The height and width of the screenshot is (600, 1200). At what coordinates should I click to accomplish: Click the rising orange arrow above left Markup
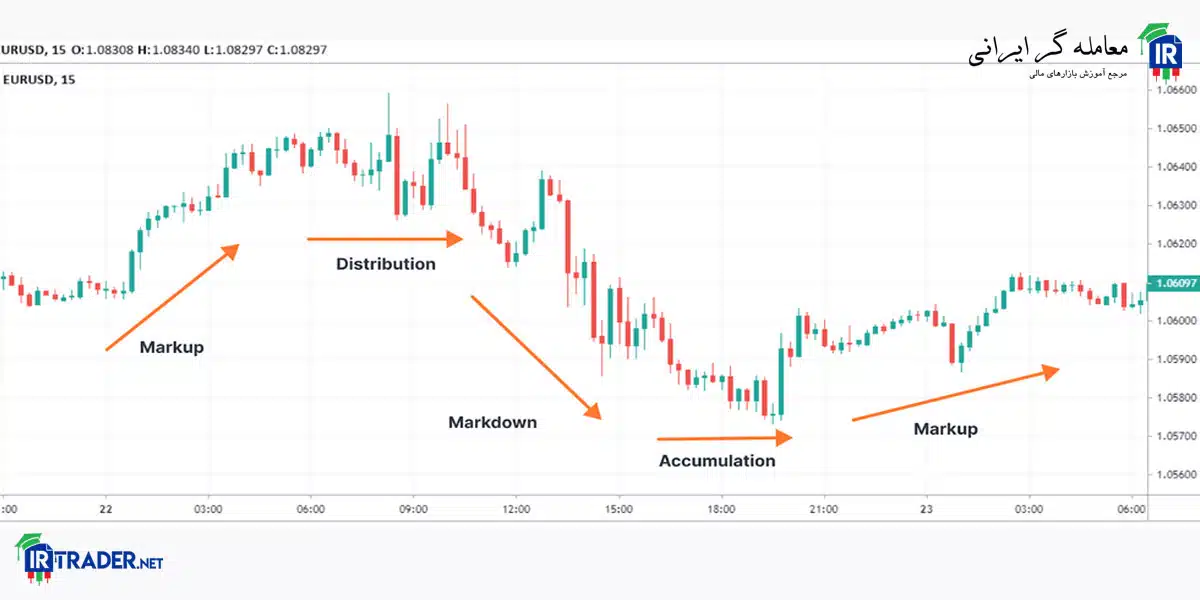(x=173, y=296)
